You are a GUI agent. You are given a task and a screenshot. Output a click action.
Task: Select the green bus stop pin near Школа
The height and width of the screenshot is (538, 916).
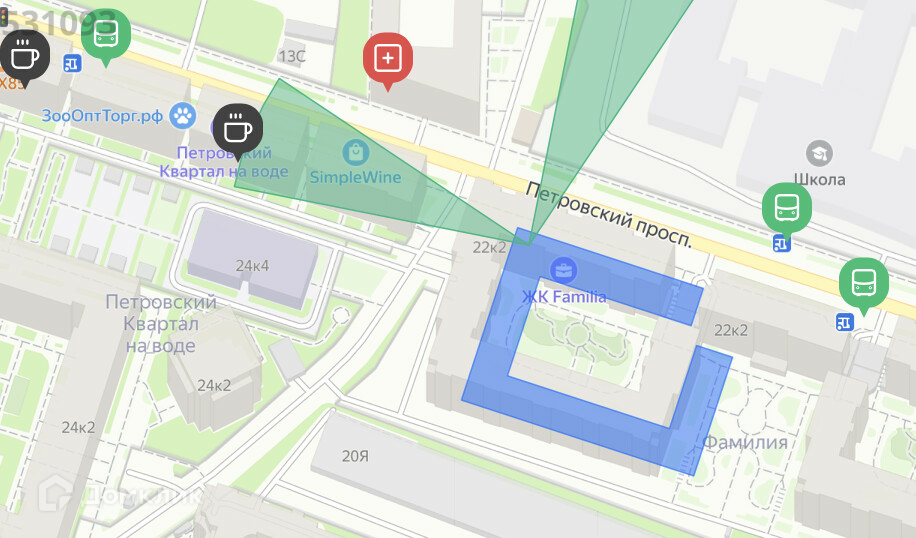(787, 208)
